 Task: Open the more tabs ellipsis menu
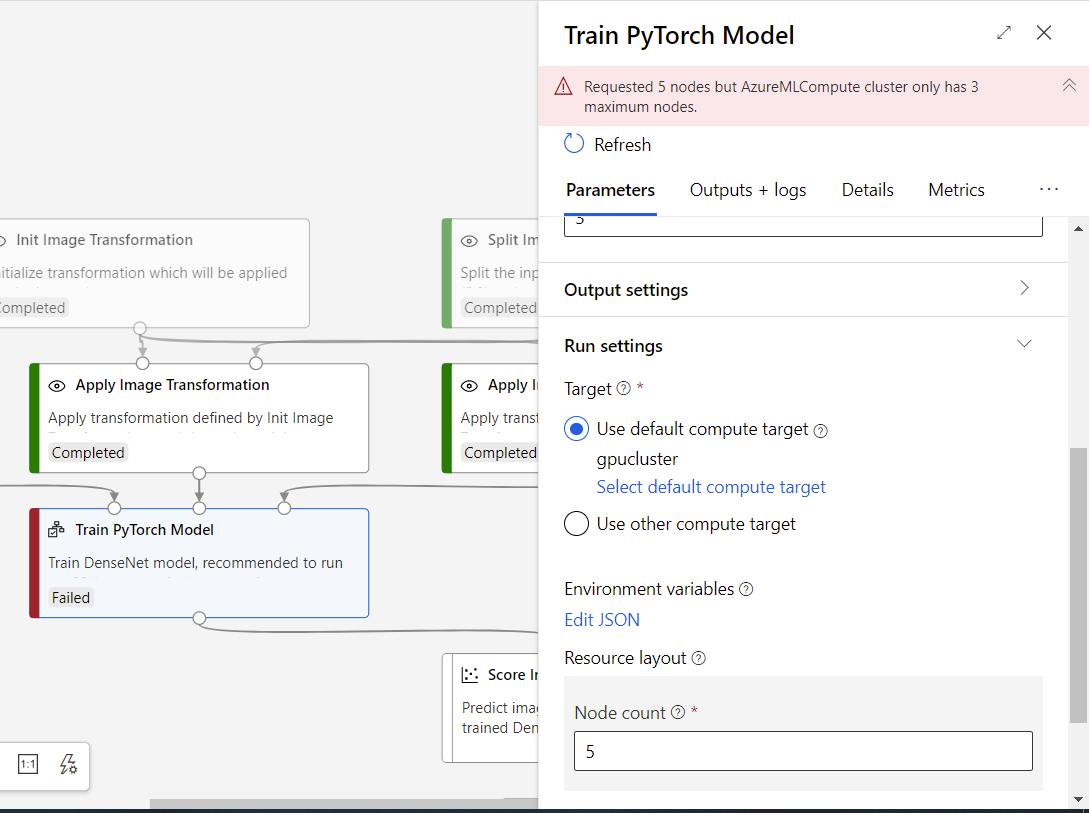click(x=1048, y=190)
